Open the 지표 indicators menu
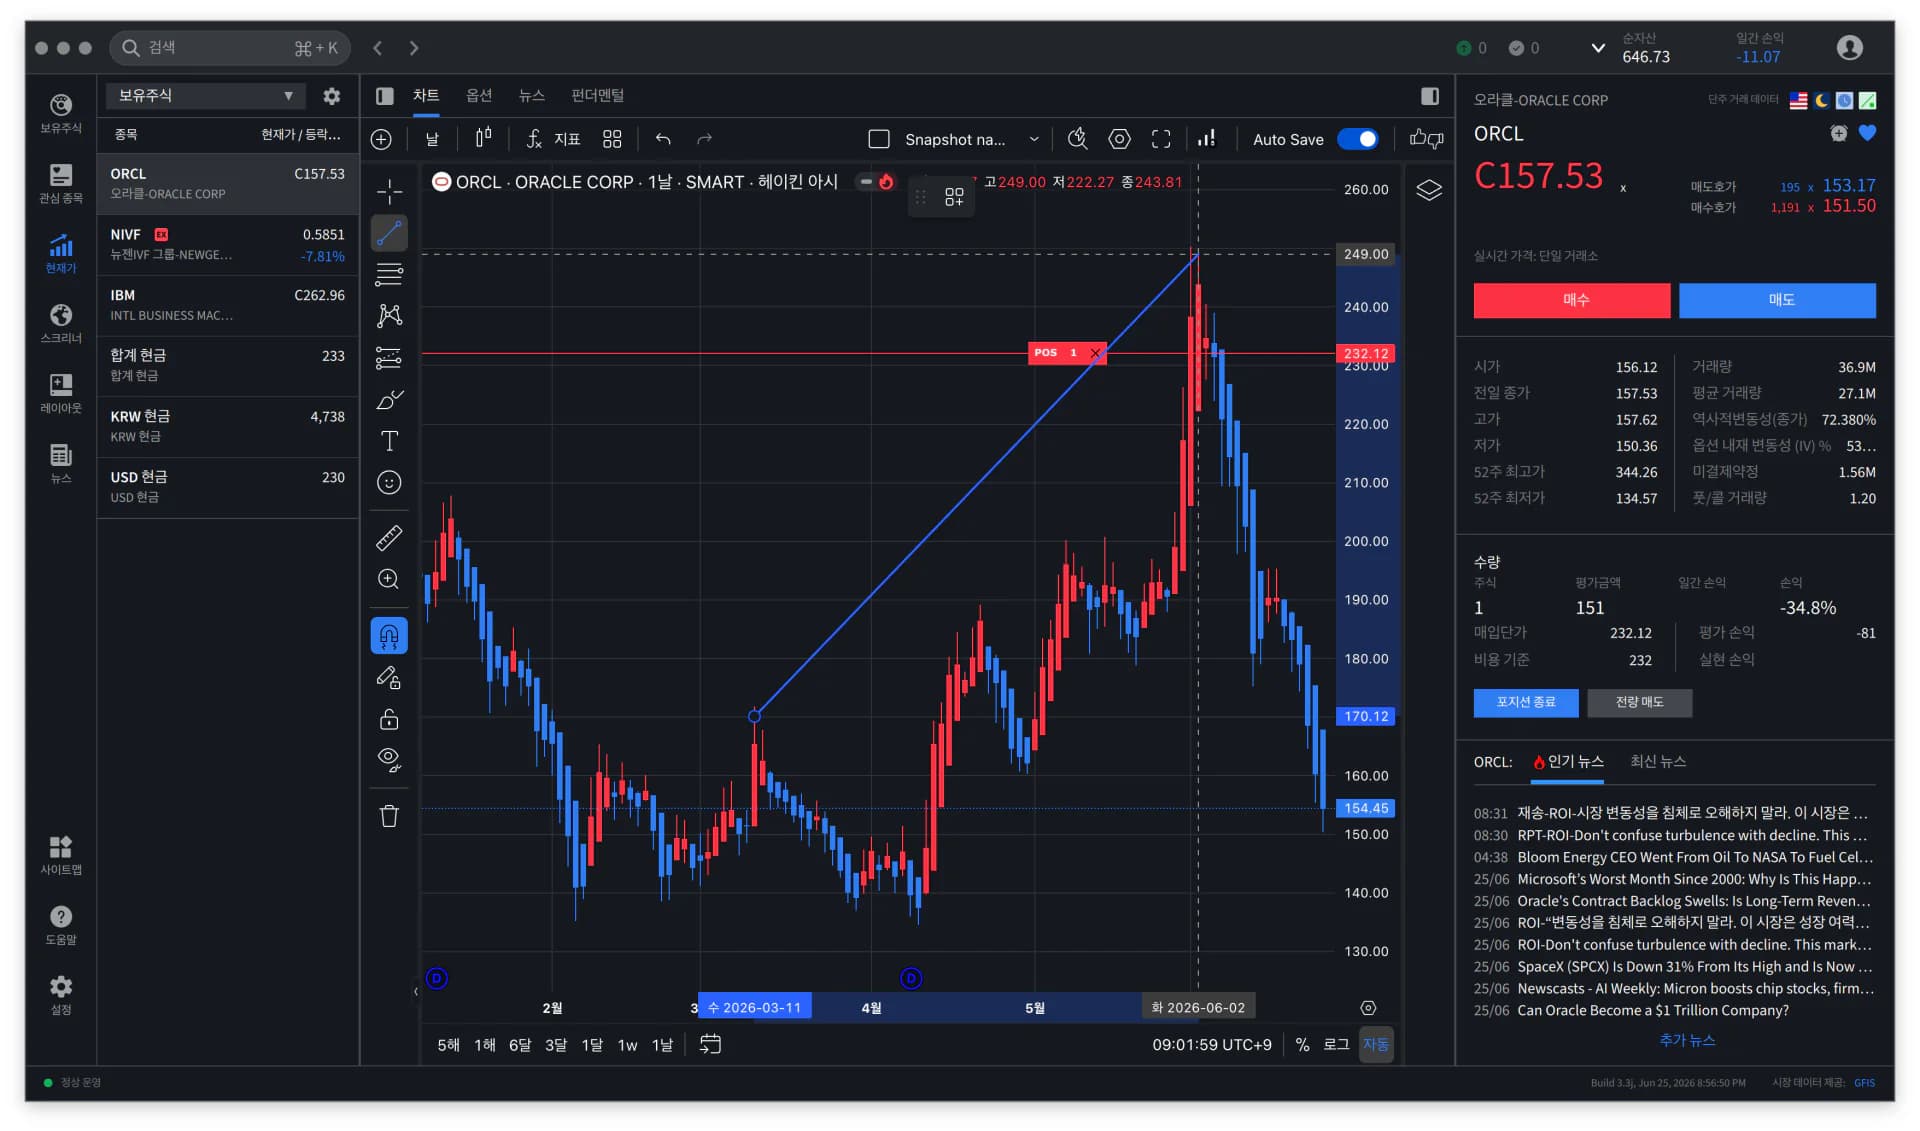 coord(553,139)
